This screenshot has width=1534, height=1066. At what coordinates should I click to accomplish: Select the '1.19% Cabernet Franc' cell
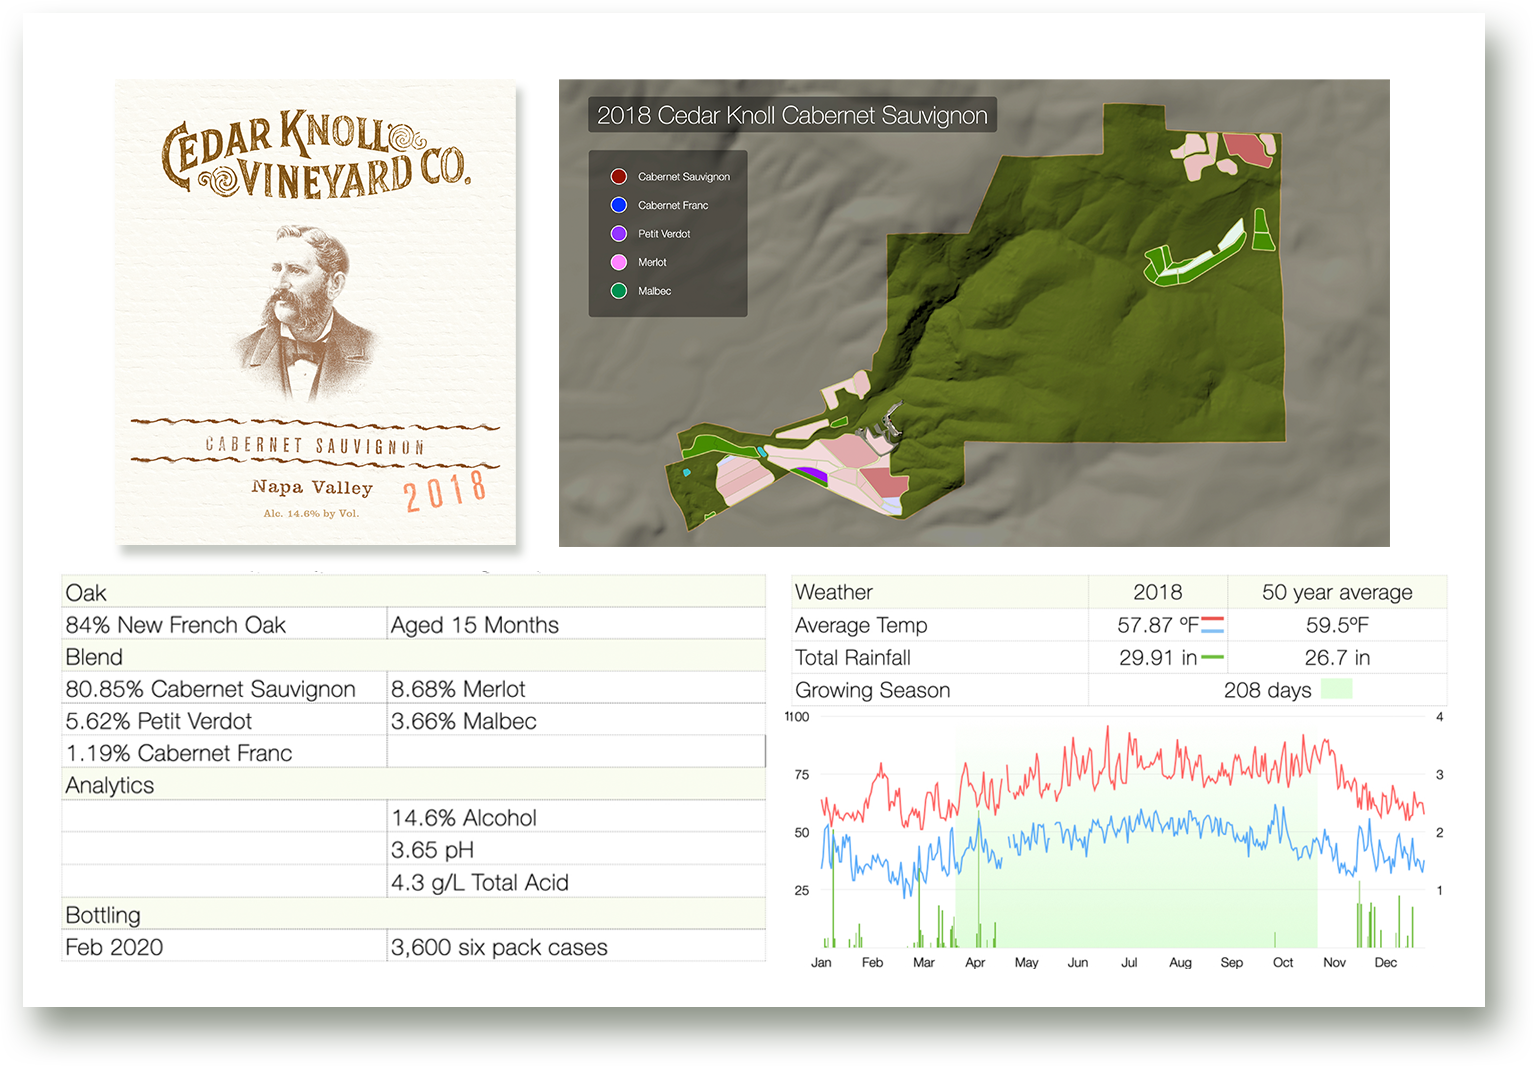pos(224,752)
